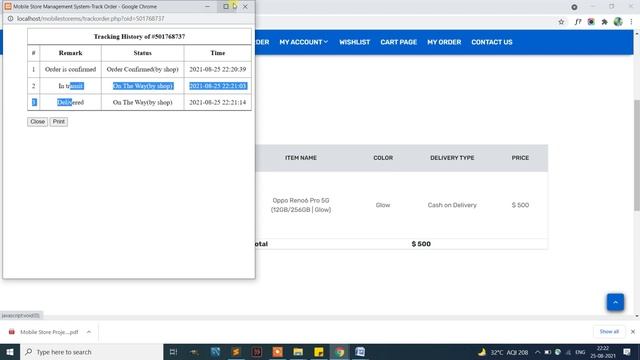Expand the MY ACCOUNT dropdown menu
Screen dimensions: 640x360
pos(303,42)
